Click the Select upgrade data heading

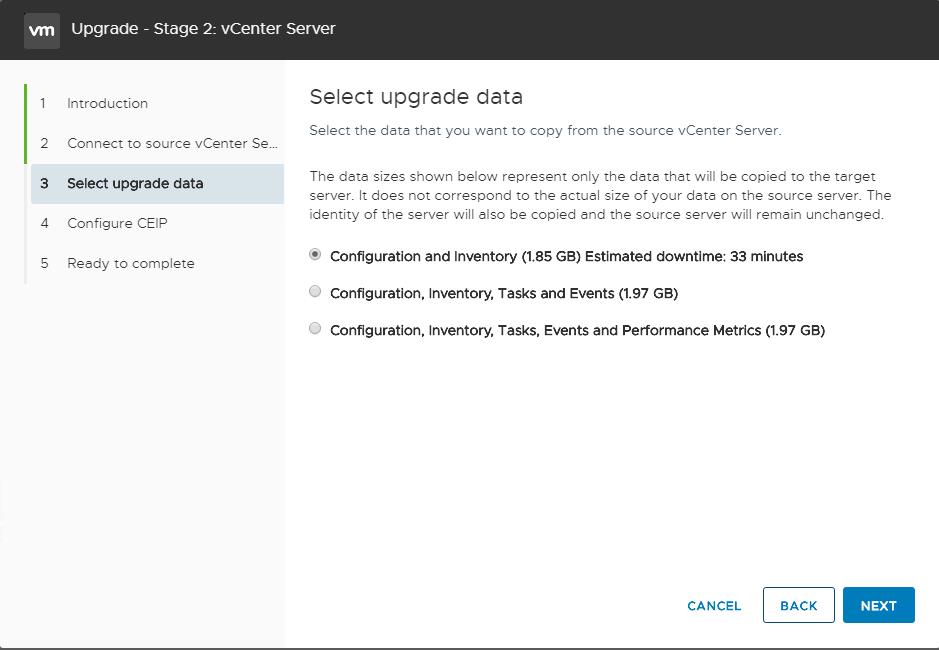pyautogui.click(x=416, y=96)
